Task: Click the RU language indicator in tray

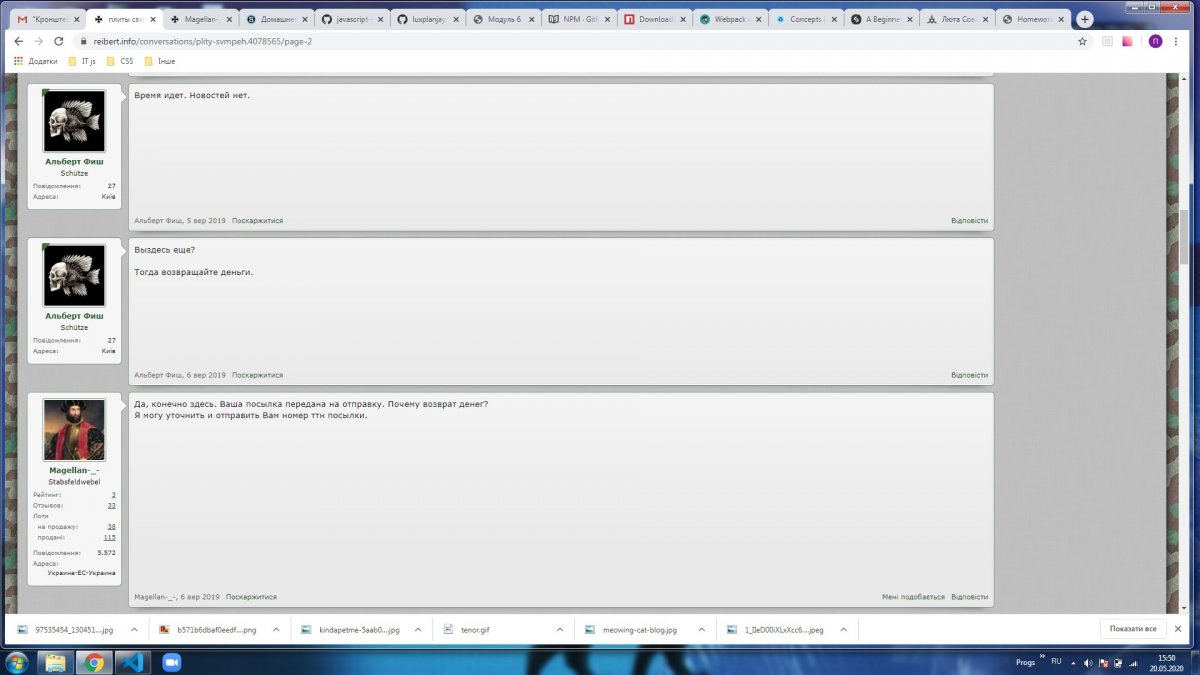Action: click(1056, 661)
